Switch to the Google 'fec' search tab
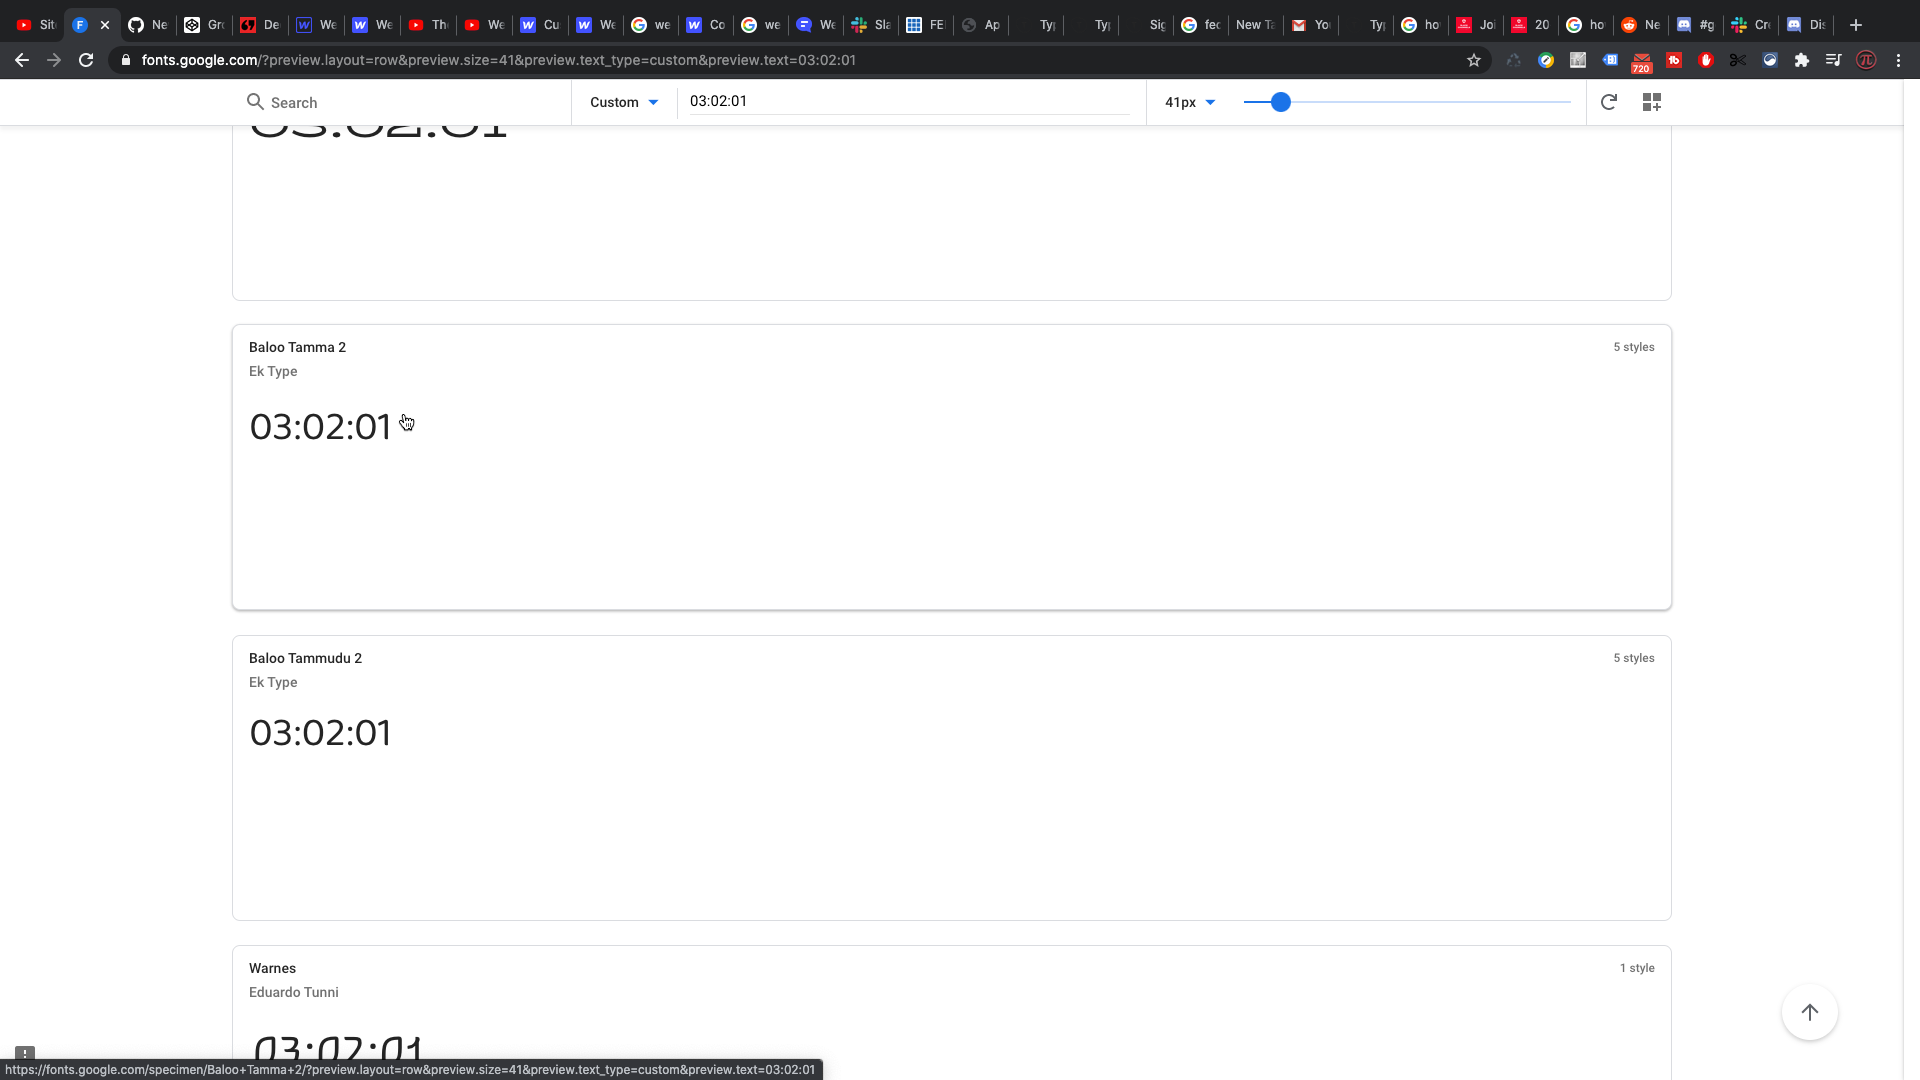The image size is (1920, 1080). (1200, 25)
